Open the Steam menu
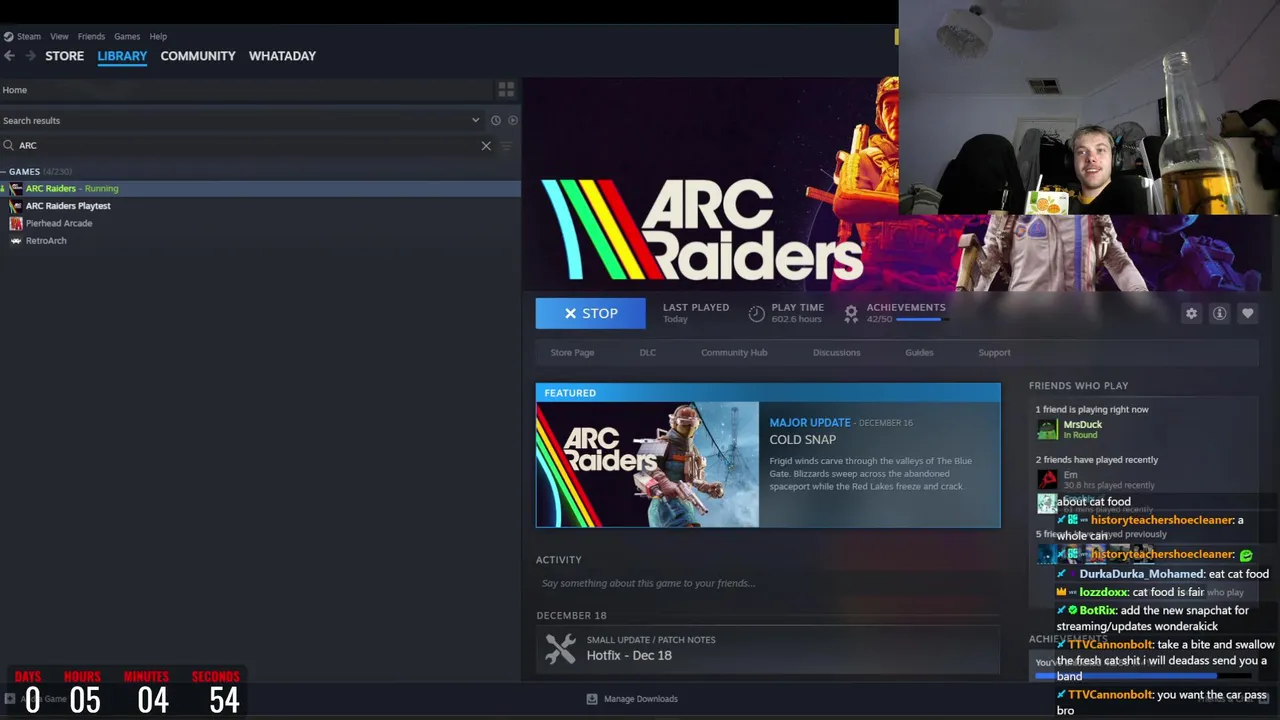This screenshot has width=1280, height=720. point(29,36)
